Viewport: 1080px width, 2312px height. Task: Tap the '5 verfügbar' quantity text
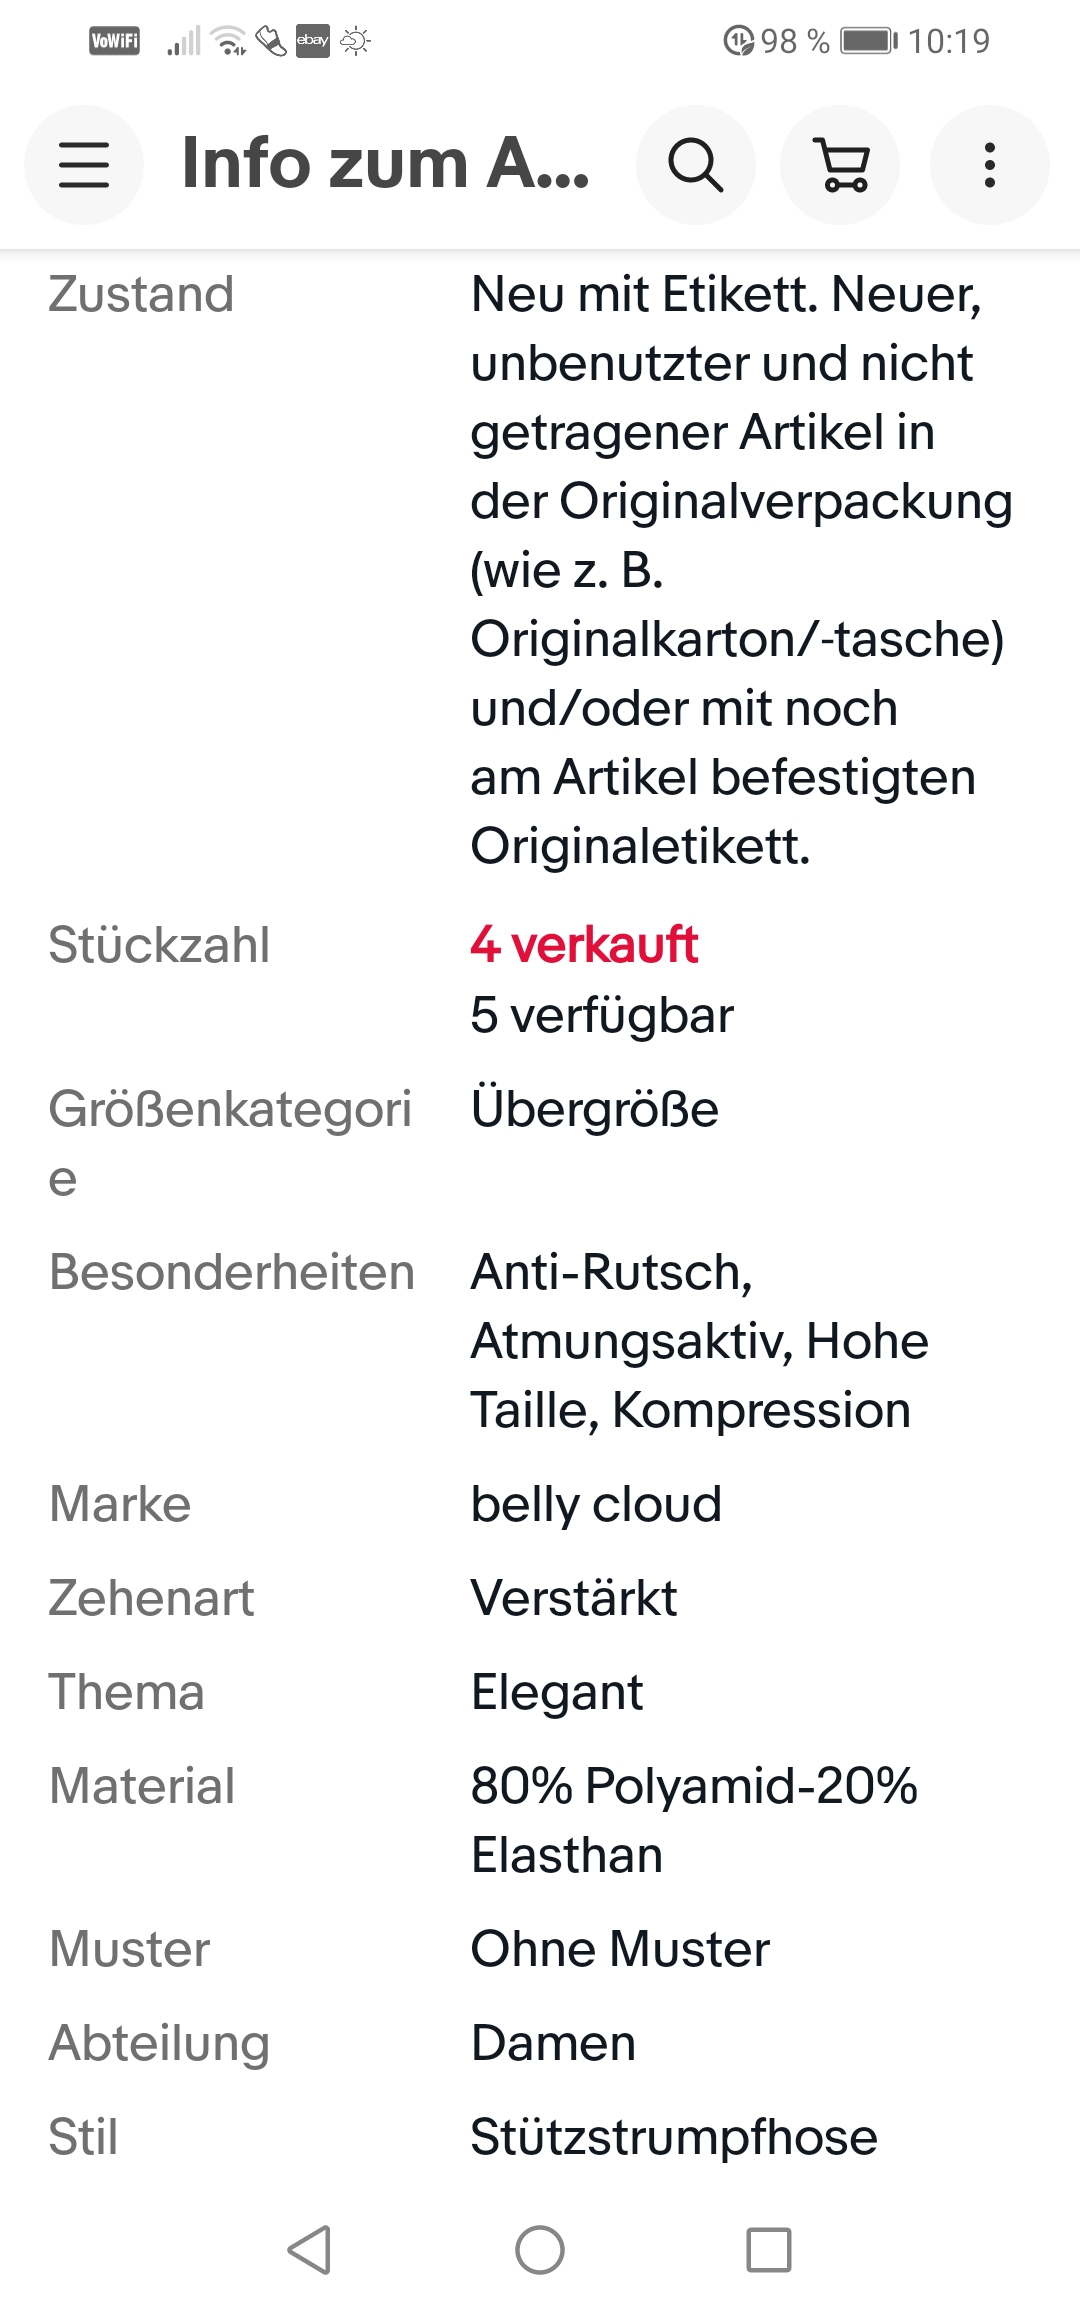pyautogui.click(x=602, y=1015)
